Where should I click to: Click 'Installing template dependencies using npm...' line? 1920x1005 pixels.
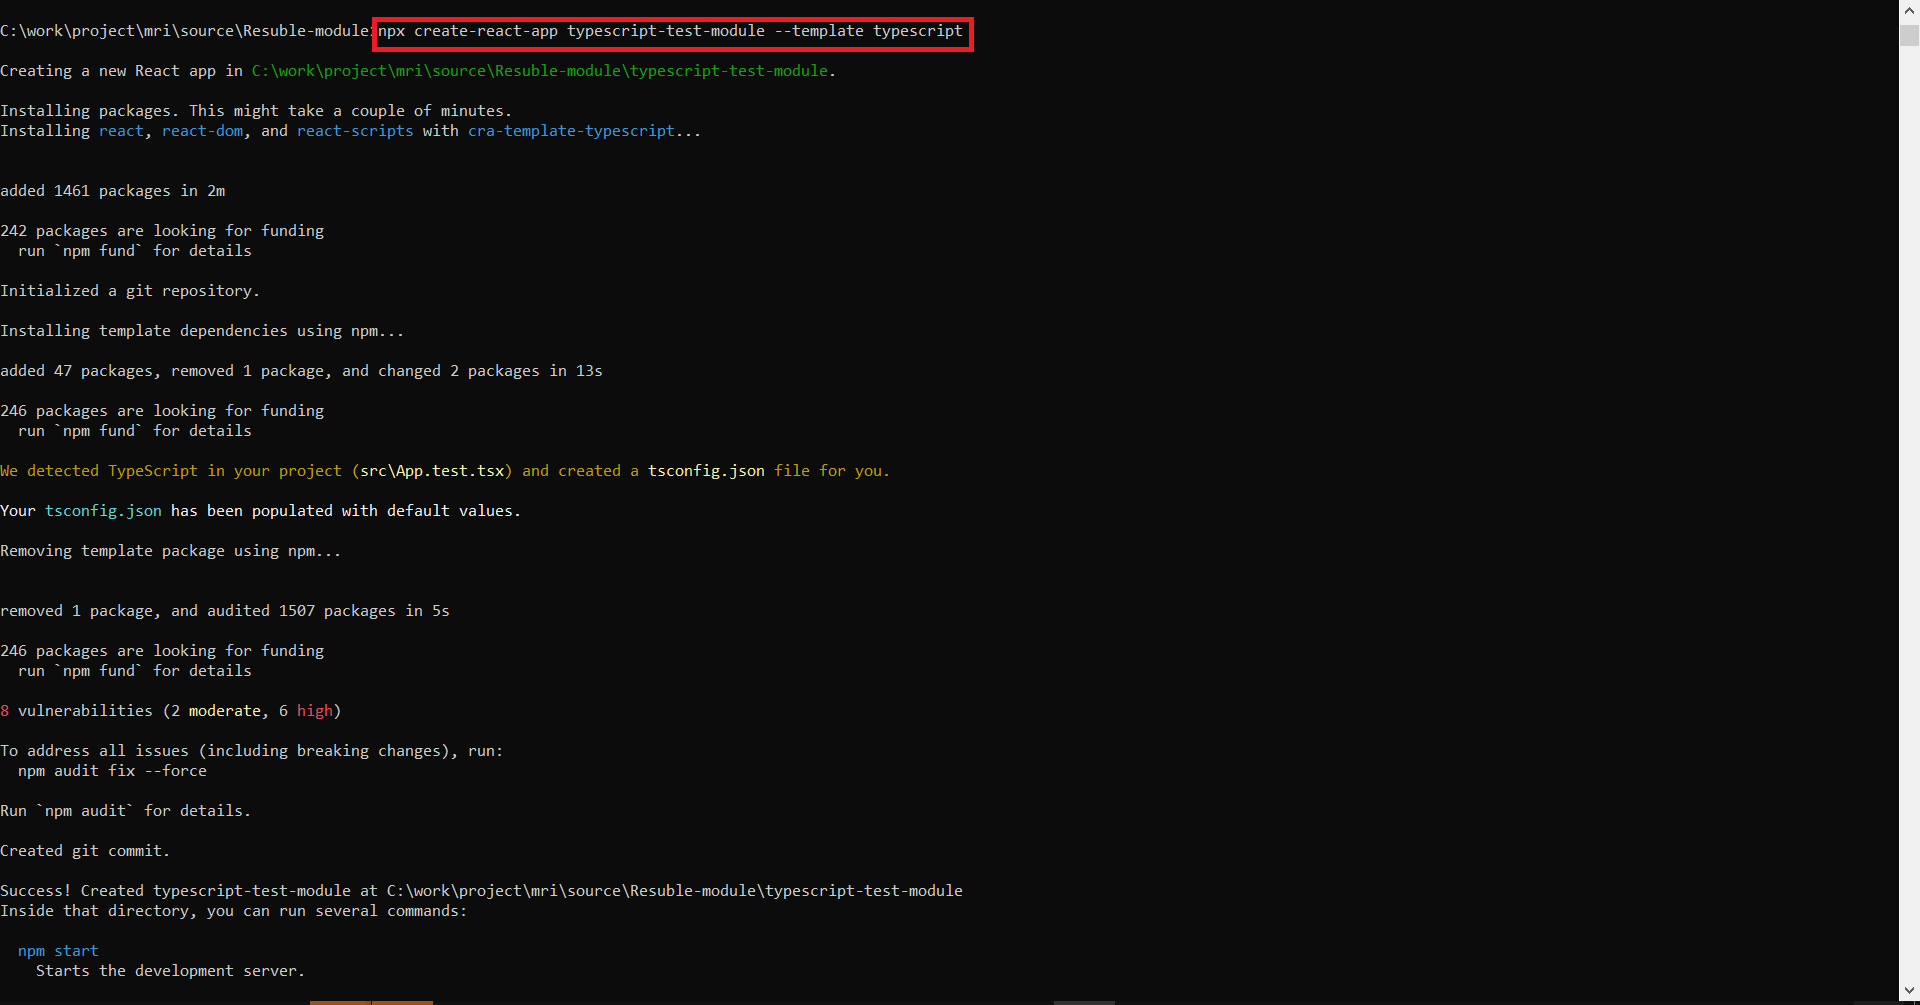tap(202, 331)
